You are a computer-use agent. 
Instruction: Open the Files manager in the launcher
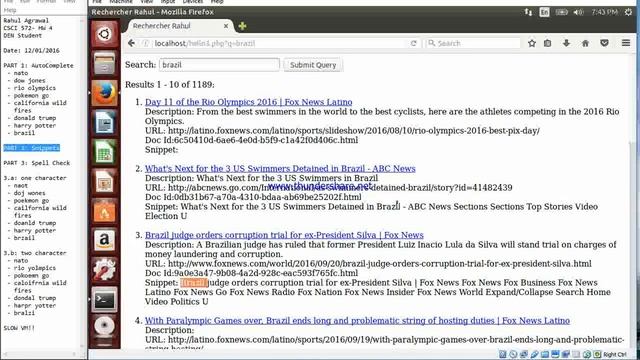104,63
